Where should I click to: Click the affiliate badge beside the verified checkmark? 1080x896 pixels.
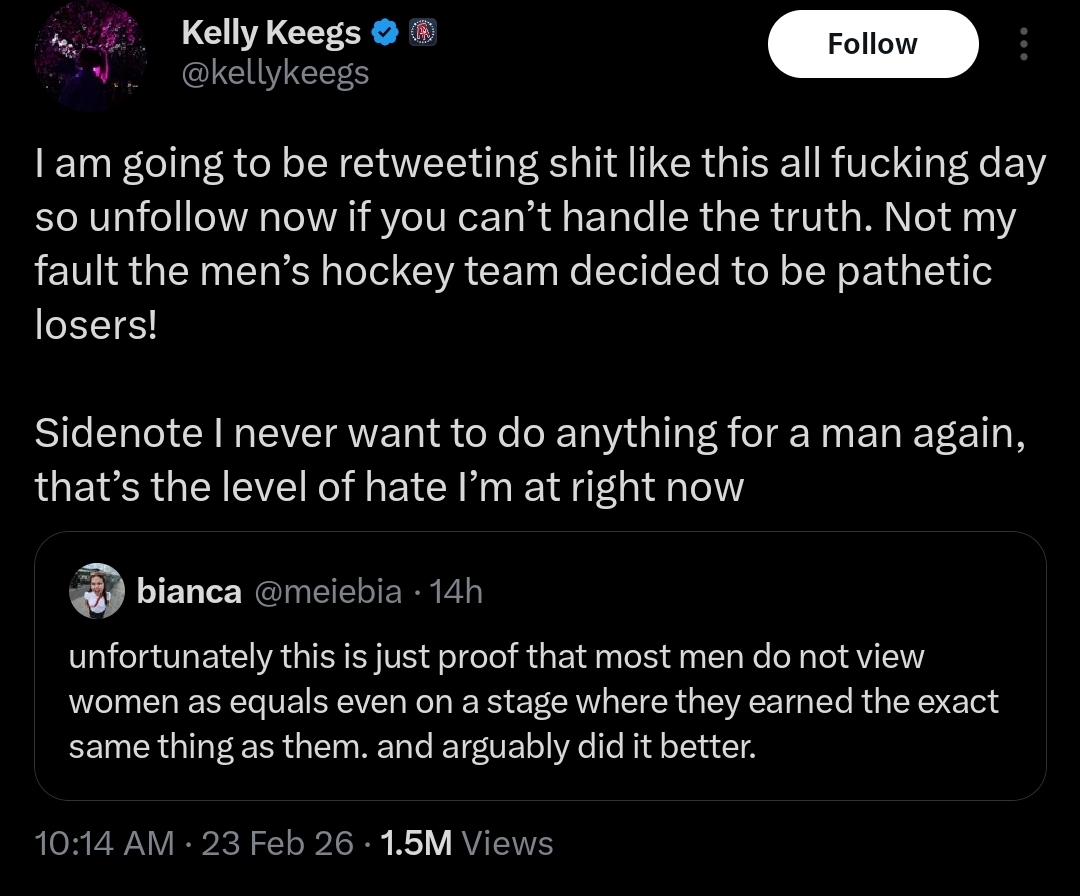pos(421,35)
